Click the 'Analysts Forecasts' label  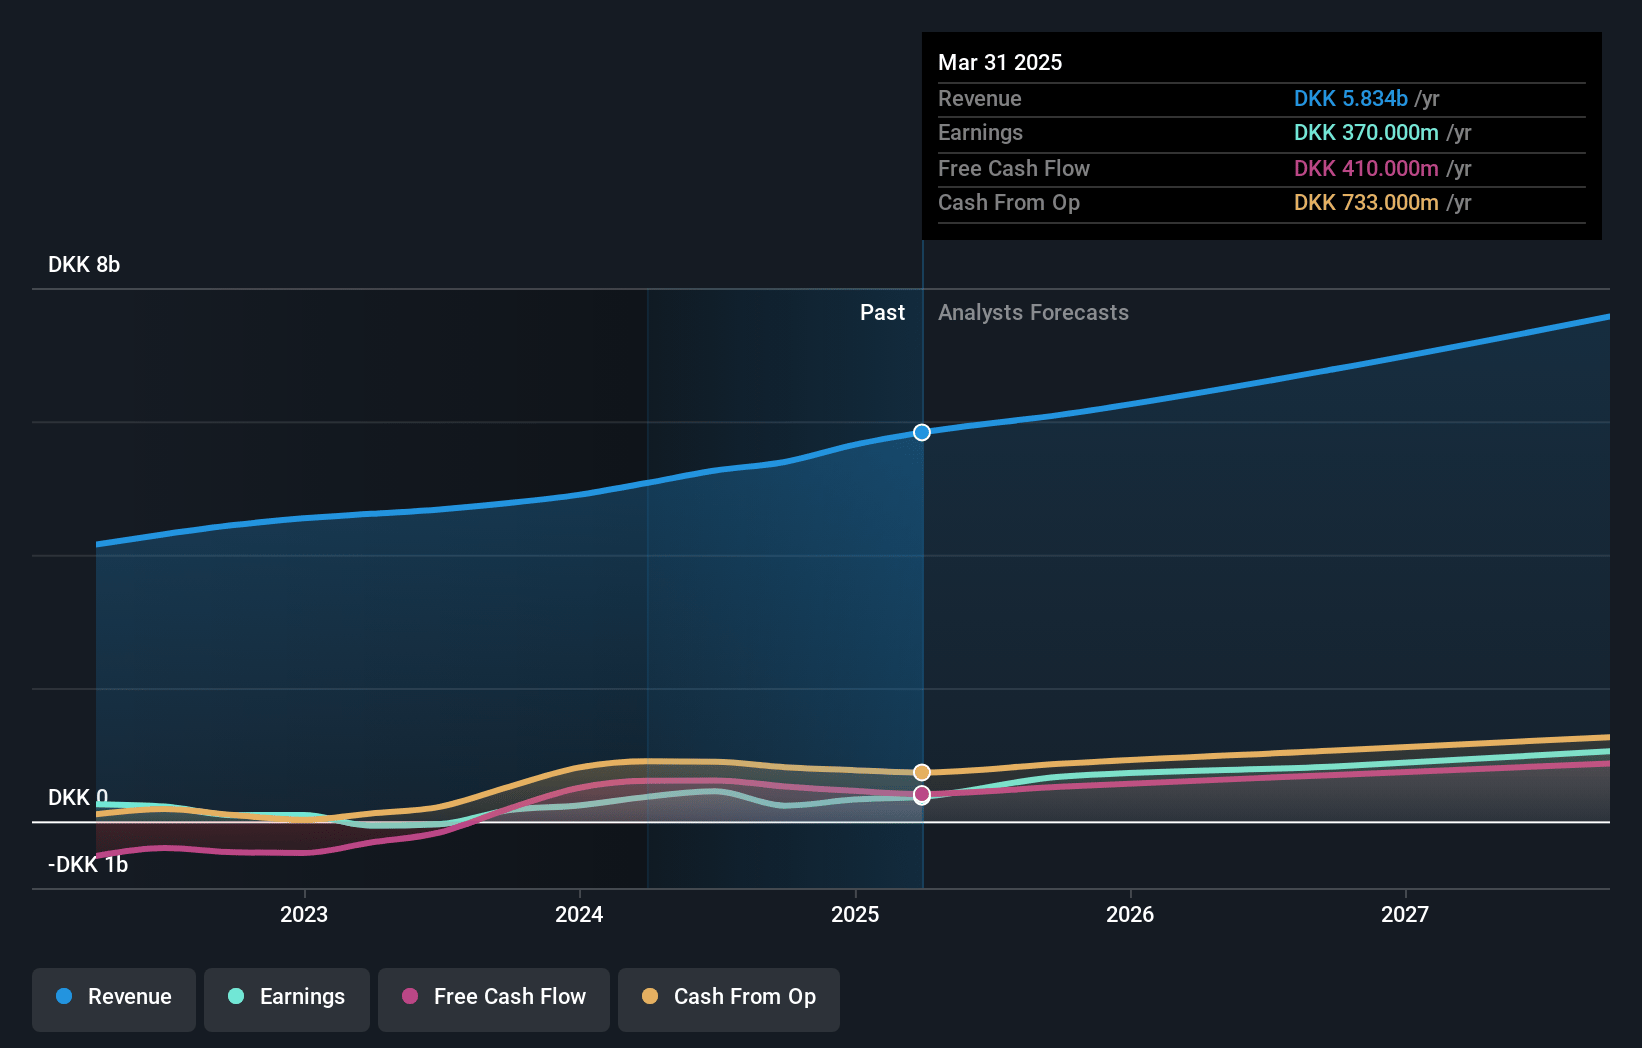[x=1033, y=312]
